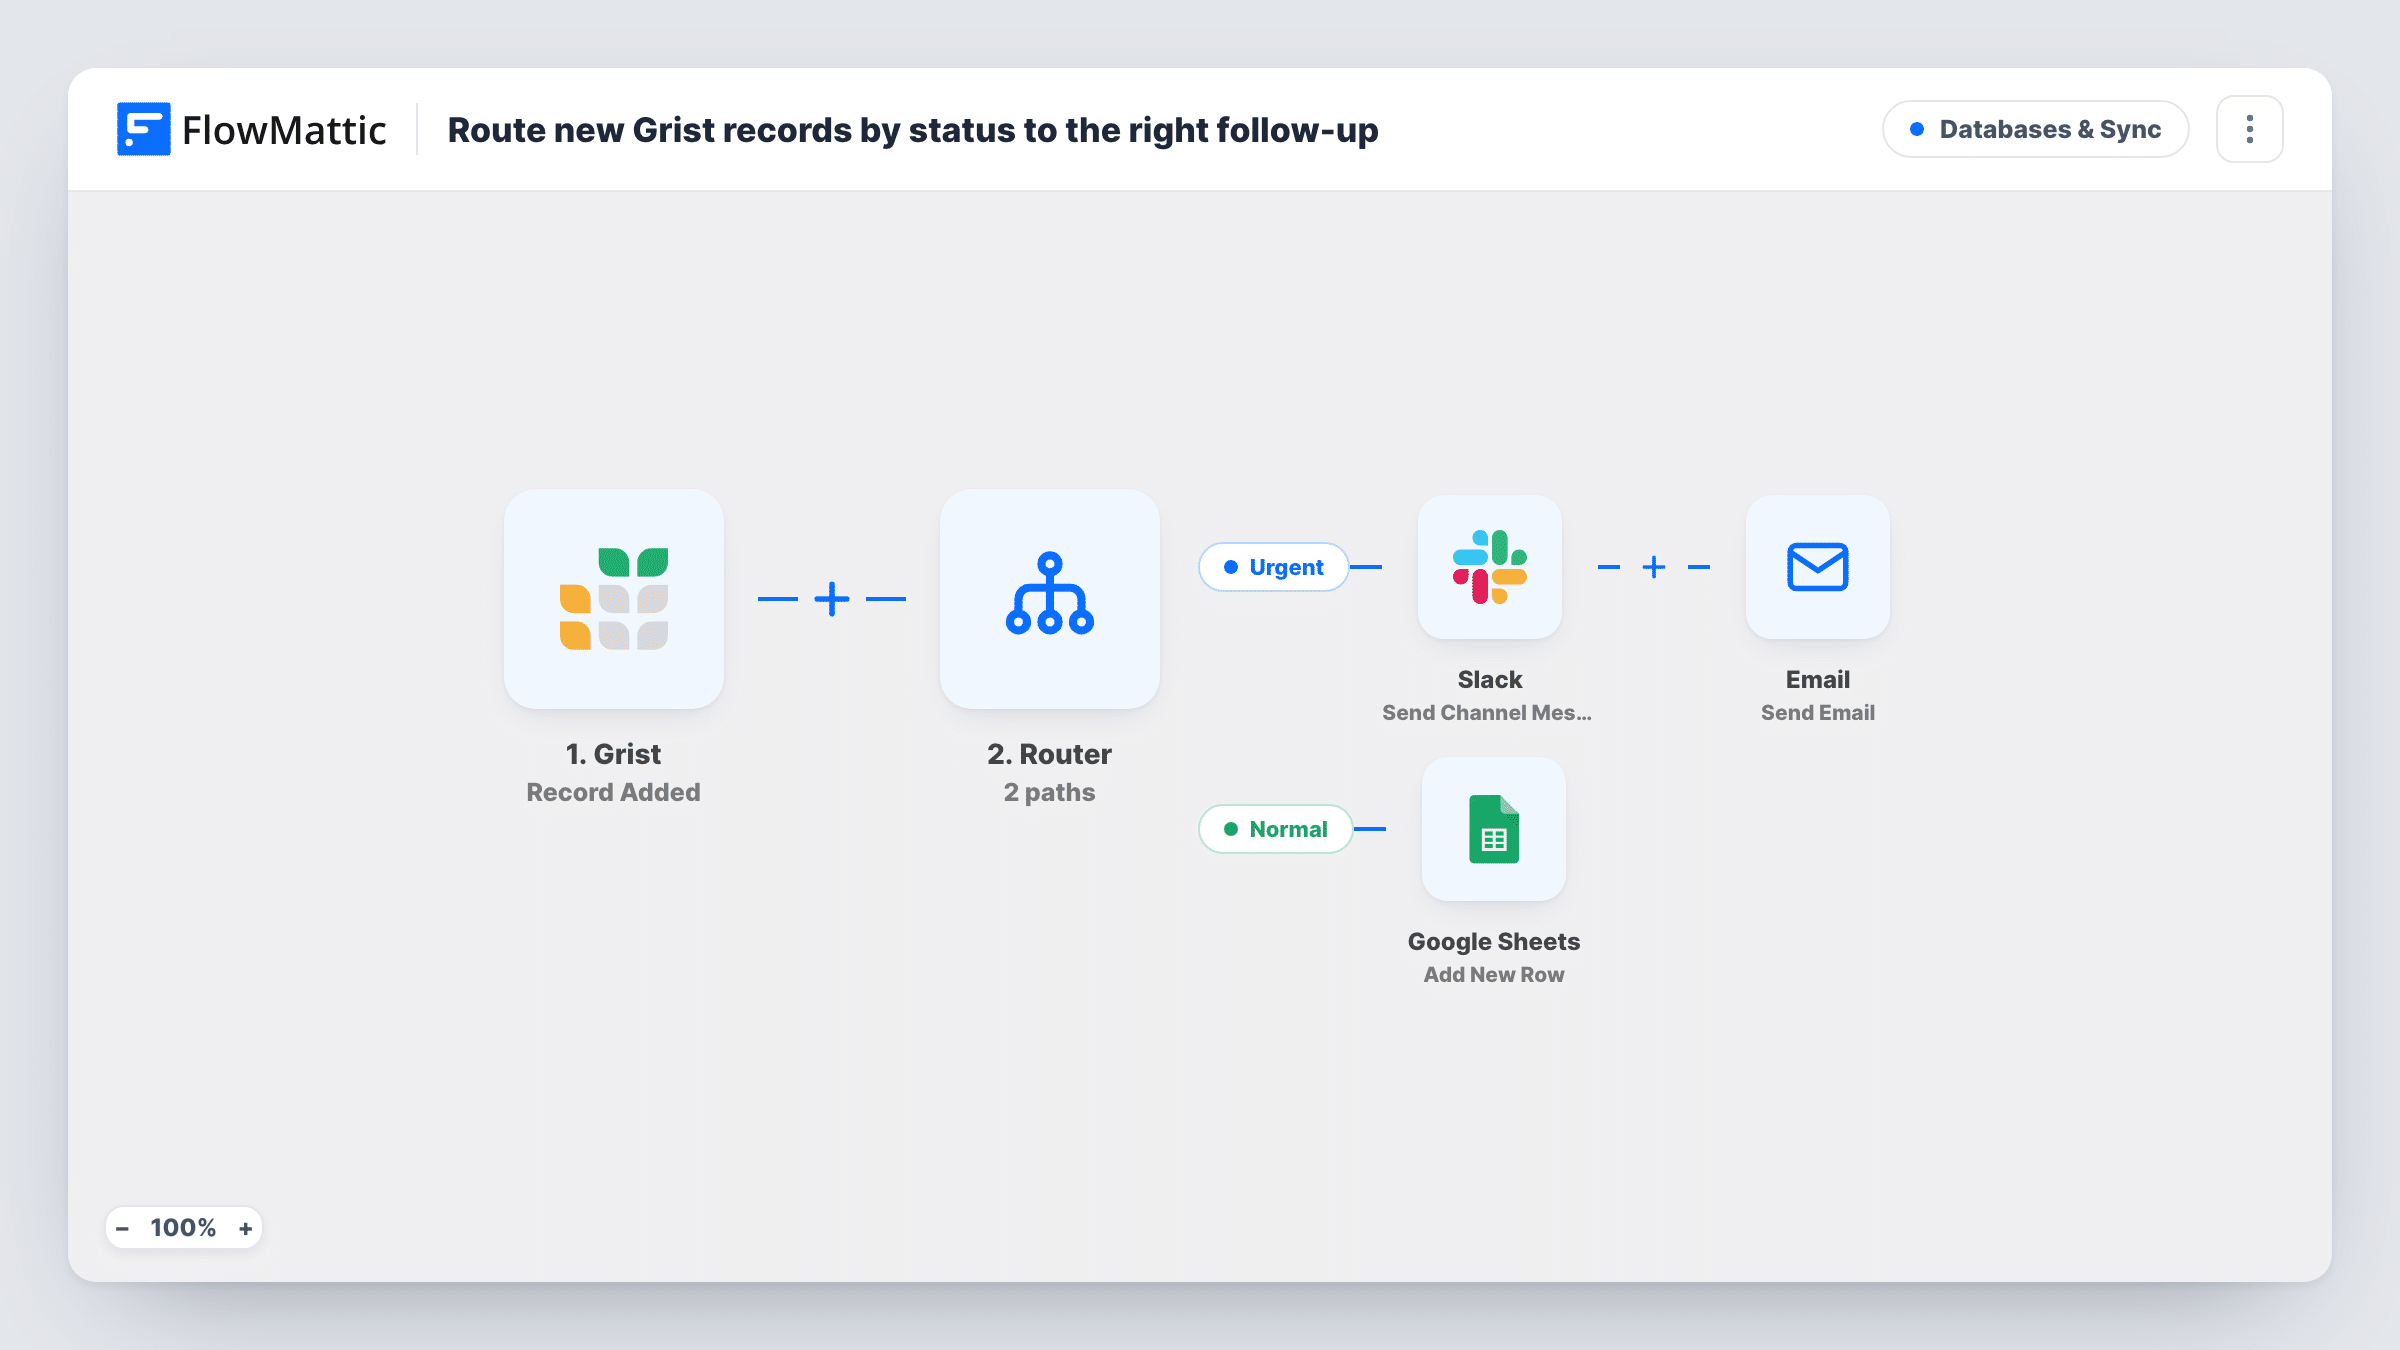Open the Router step icon
2400x1350 pixels.
(x=1049, y=599)
